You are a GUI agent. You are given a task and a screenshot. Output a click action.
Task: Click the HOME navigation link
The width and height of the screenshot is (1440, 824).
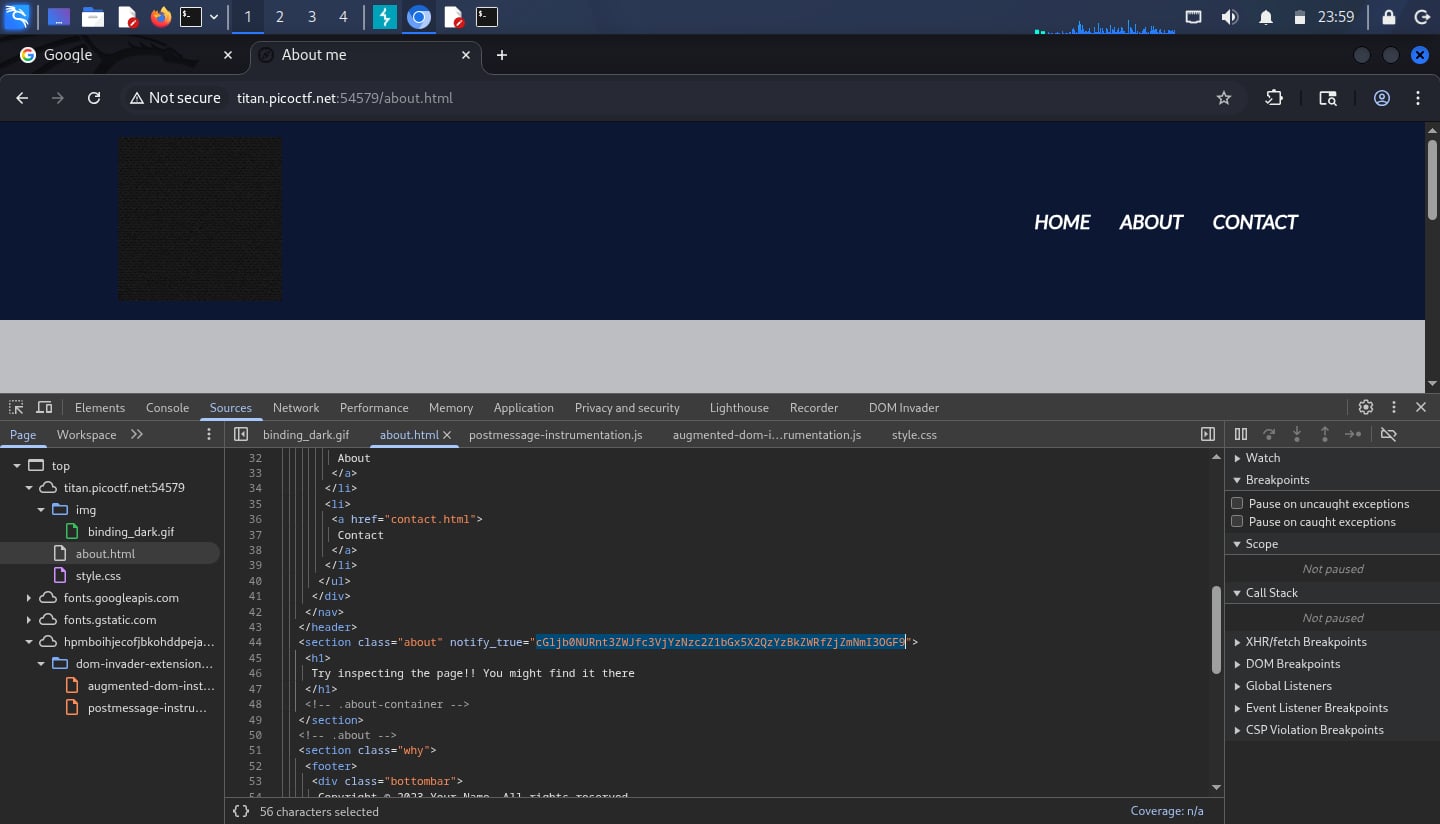1062,222
